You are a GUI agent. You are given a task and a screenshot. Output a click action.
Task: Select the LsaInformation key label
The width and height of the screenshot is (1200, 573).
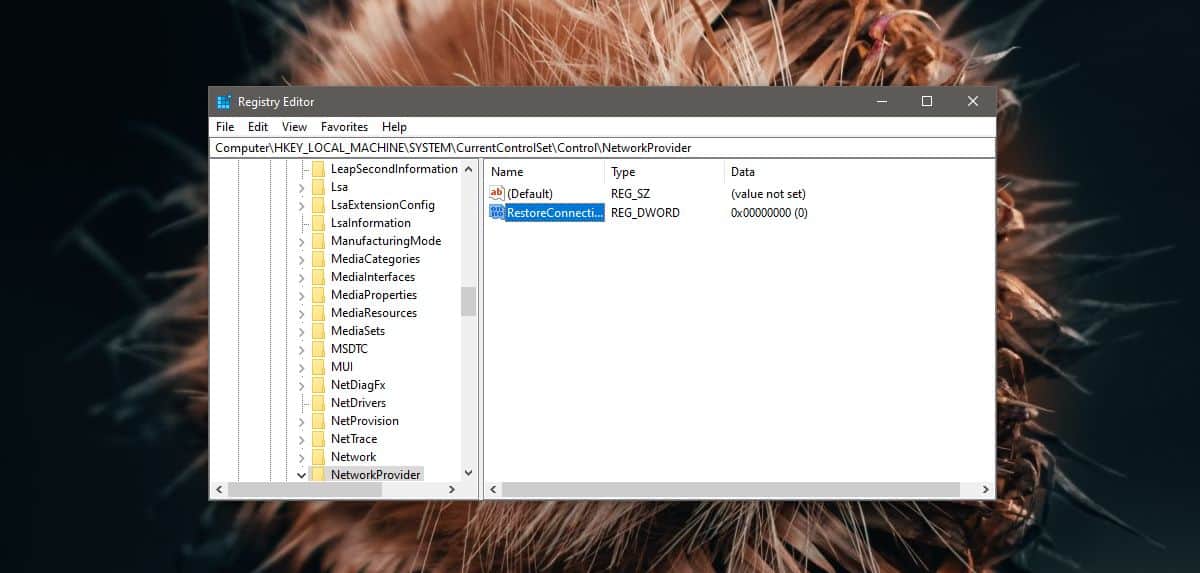click(x=371, y=223)
